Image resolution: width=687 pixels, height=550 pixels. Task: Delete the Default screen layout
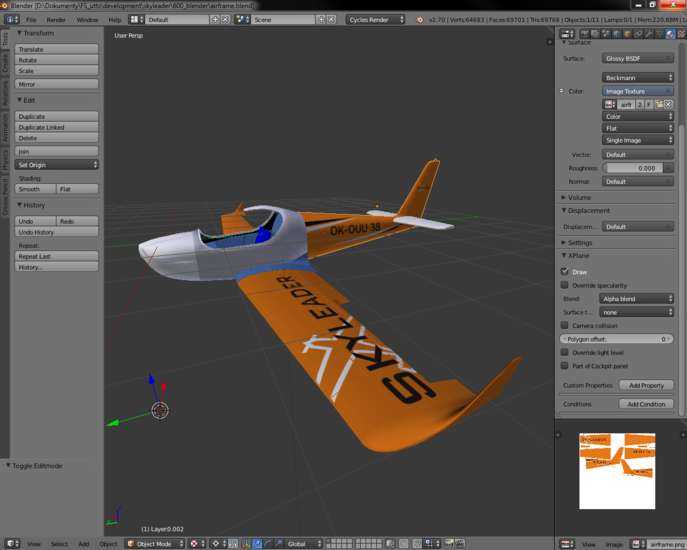(225, 20)
